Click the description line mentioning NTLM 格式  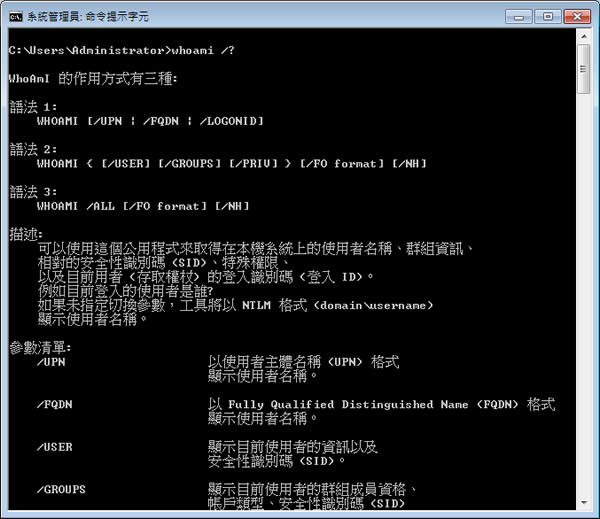click(235, 305)
